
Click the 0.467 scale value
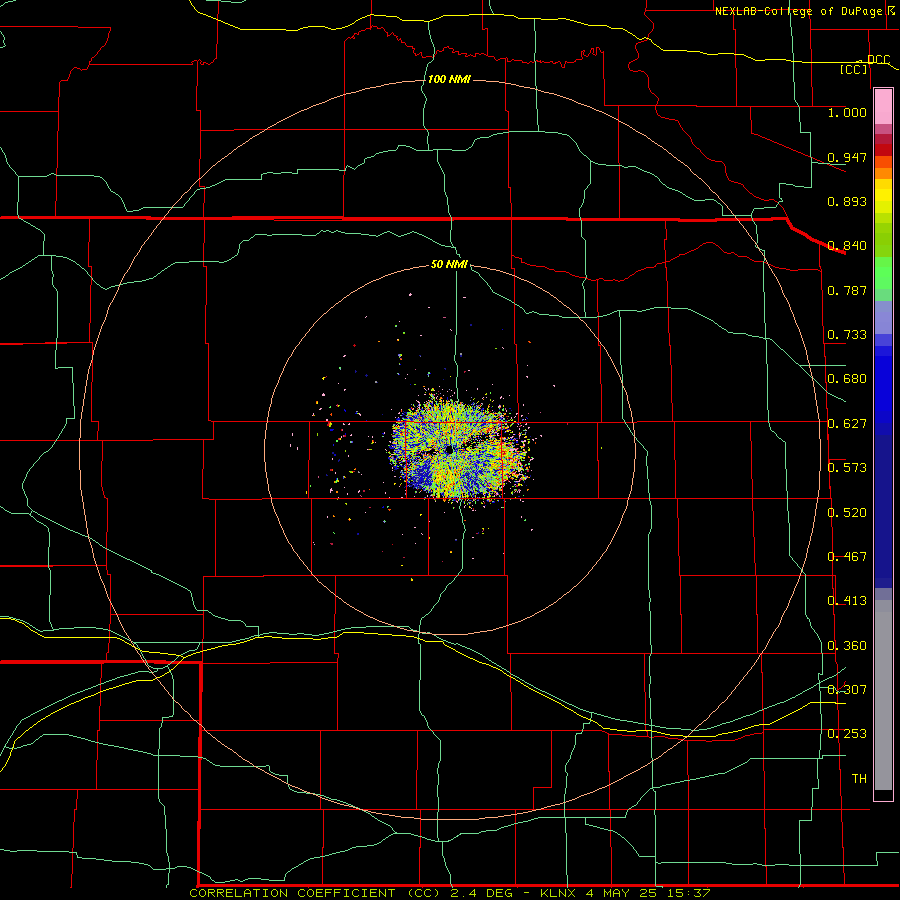coord(847,557)
